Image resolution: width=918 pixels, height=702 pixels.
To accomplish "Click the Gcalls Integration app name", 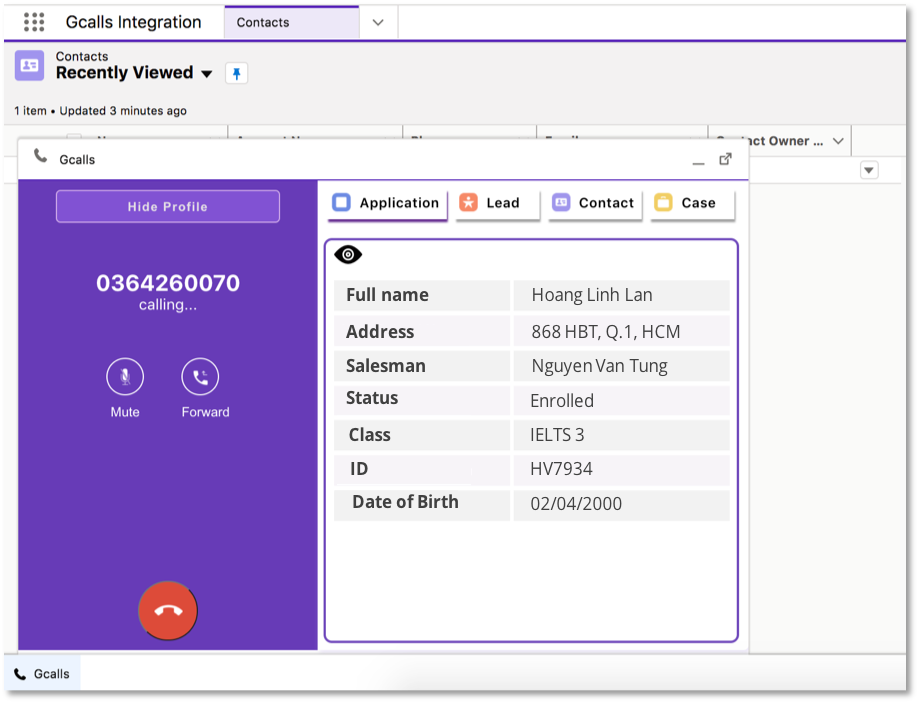I will [133, 22].
